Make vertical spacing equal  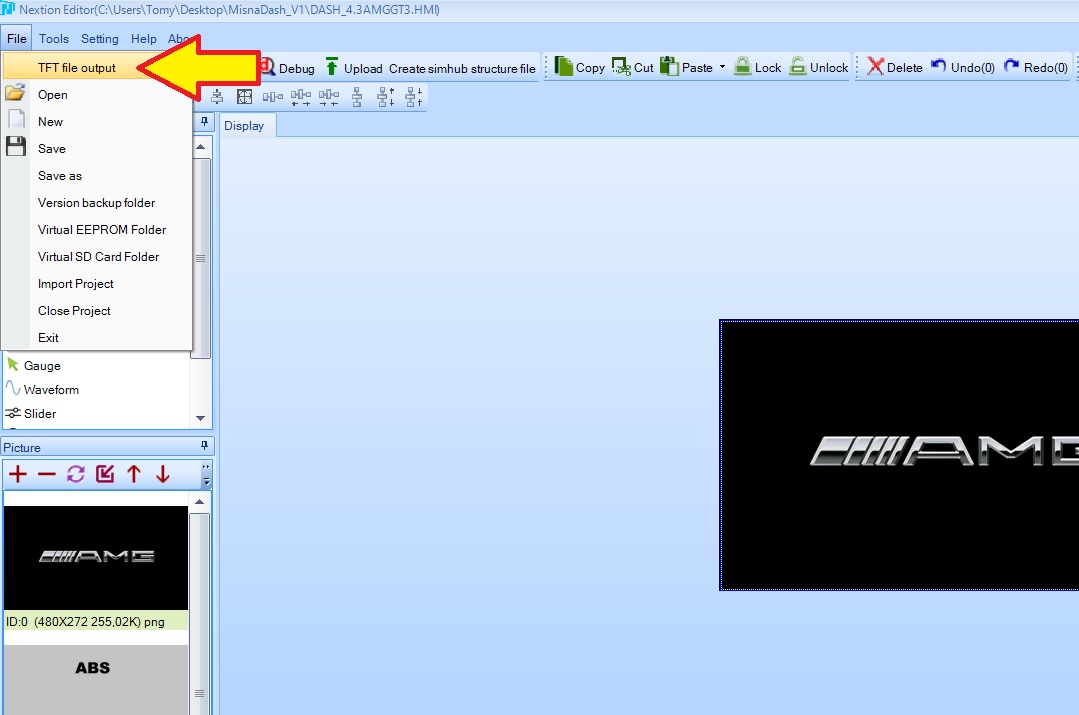[x=357, y=97]
